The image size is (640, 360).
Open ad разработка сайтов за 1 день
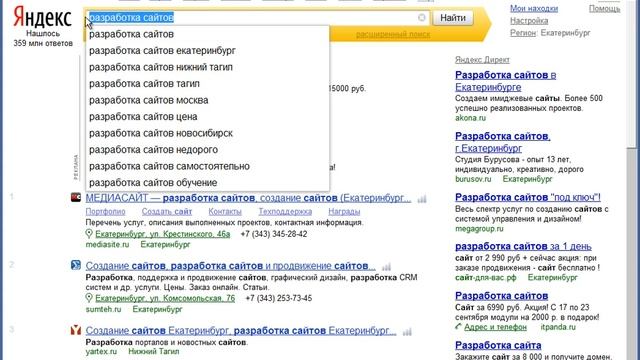(x=523, y=247)
